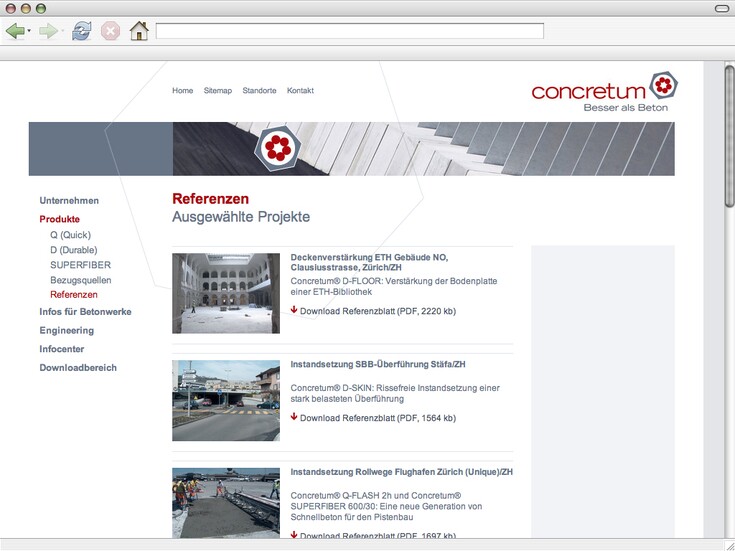Open Instandsetzung SBB-Überführung Stäfa/ZH title
Image resolution: width=735 pixels, height=551 pixels.
point(378,364)
